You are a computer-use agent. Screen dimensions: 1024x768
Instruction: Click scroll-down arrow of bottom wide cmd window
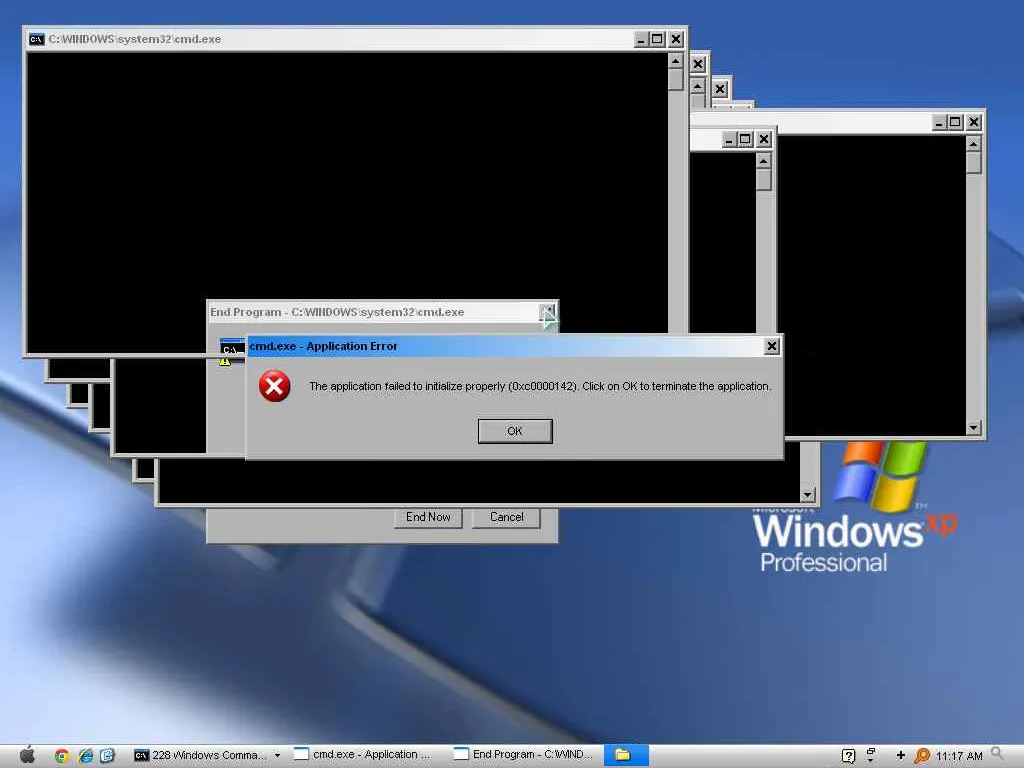(808, 494)
